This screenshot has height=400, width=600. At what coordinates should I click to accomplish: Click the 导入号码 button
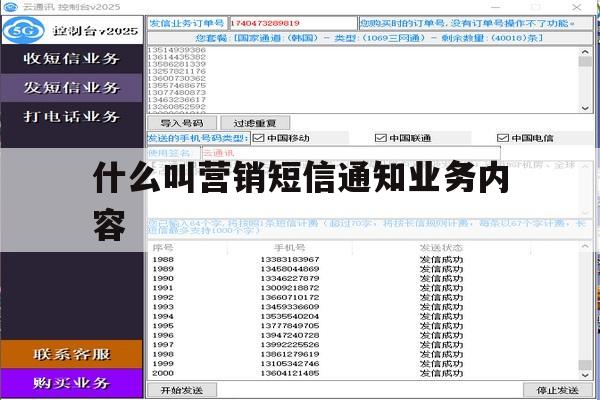tap(182, 123)
